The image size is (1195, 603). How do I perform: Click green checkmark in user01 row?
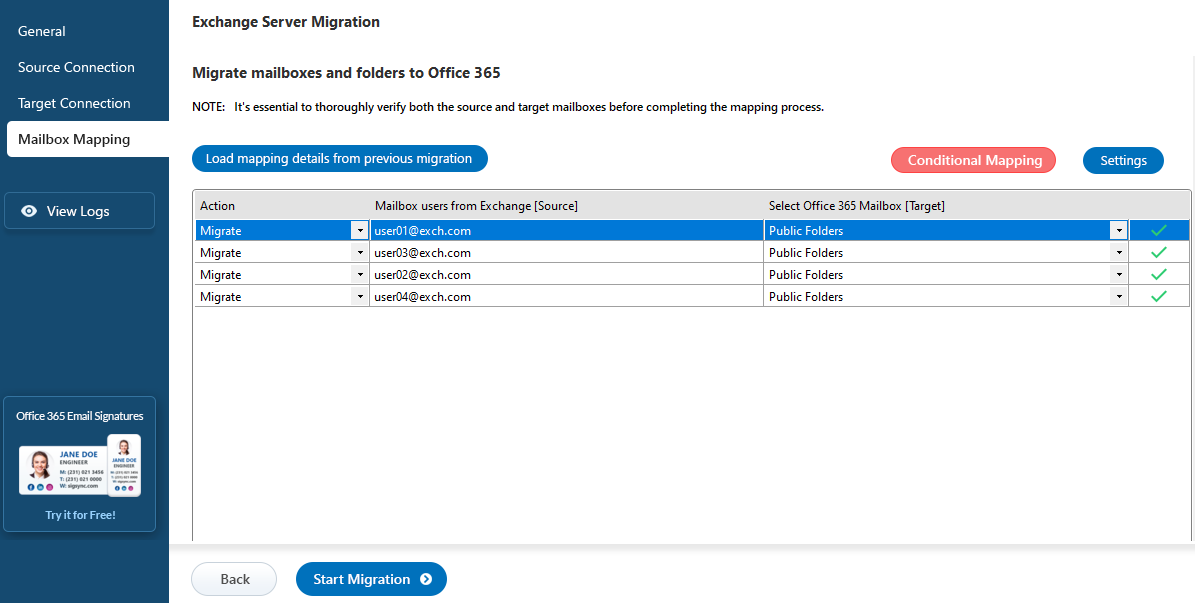coord(1159,231)
